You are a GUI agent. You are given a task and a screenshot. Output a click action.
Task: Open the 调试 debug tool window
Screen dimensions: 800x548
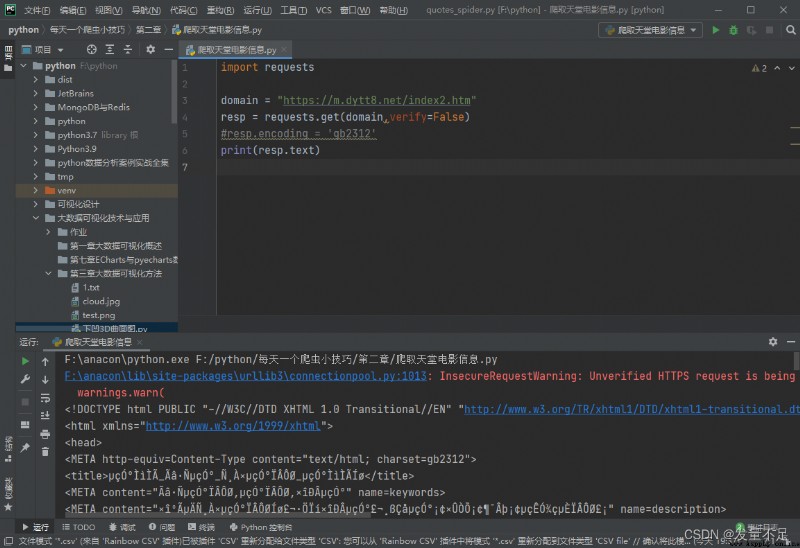click(122, 527)
